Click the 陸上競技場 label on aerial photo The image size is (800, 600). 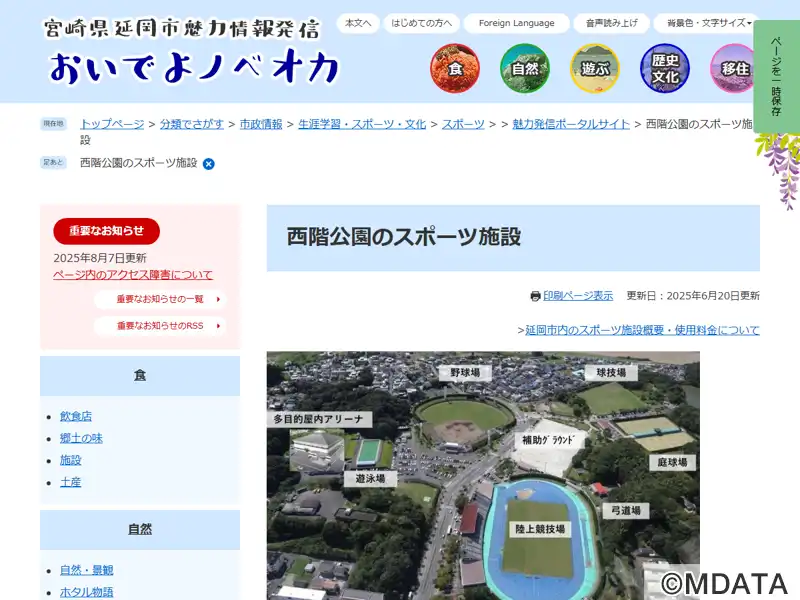(540, 529)
